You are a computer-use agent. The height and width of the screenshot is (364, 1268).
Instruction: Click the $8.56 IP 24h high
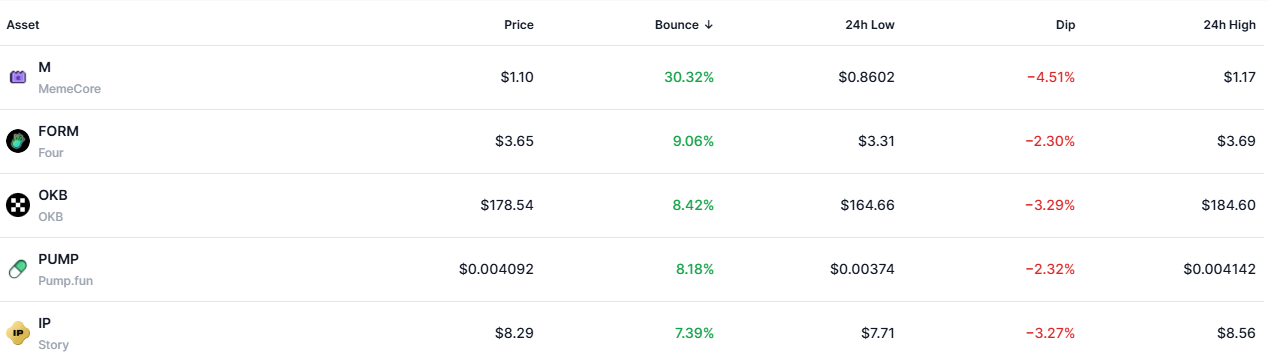[1236, 333]
